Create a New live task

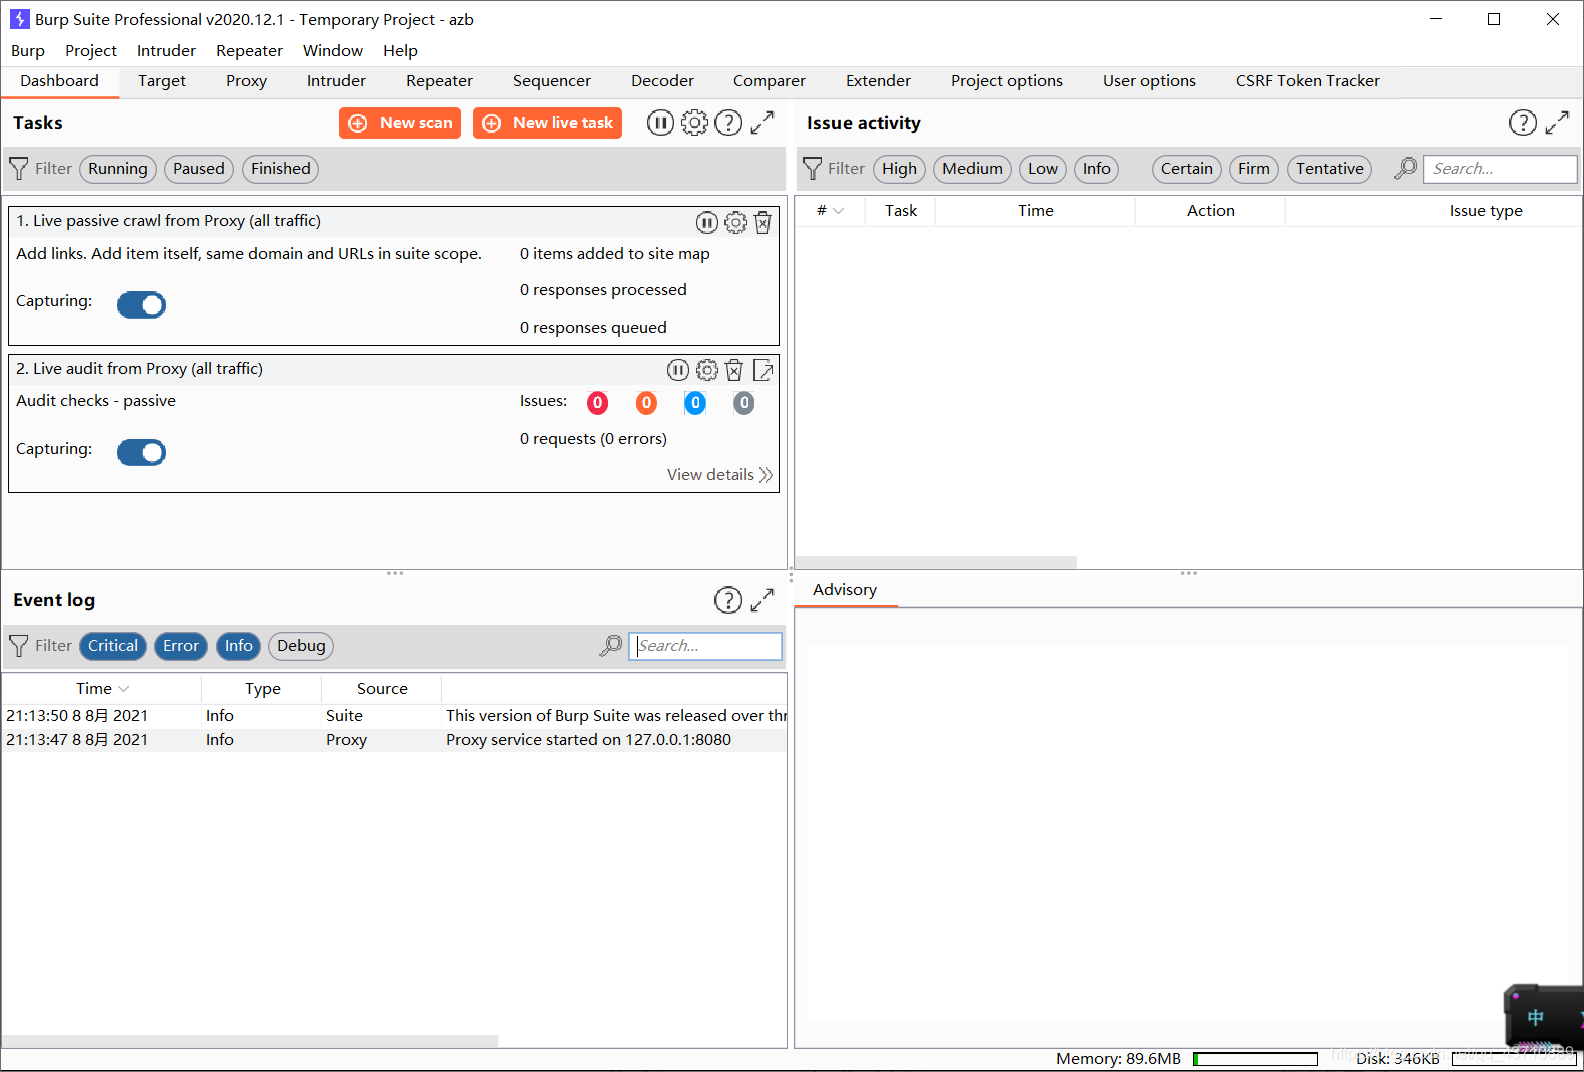tap(547, 123)
